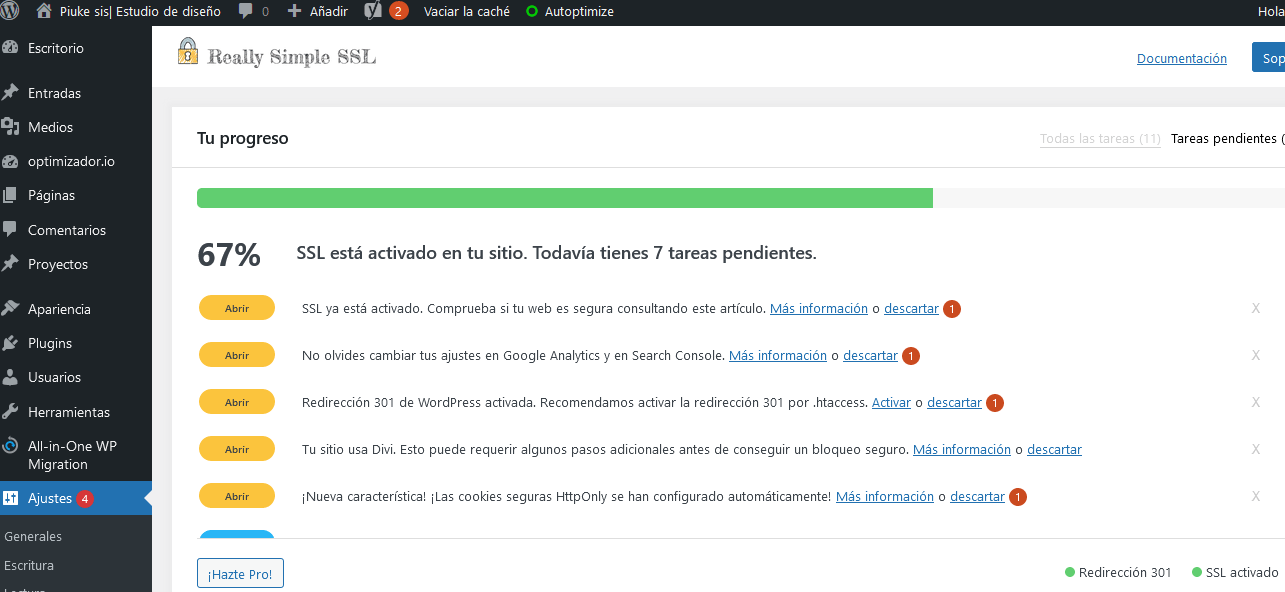
Task: Click descartar on the SSL activated task
Action: pos(911,308)
